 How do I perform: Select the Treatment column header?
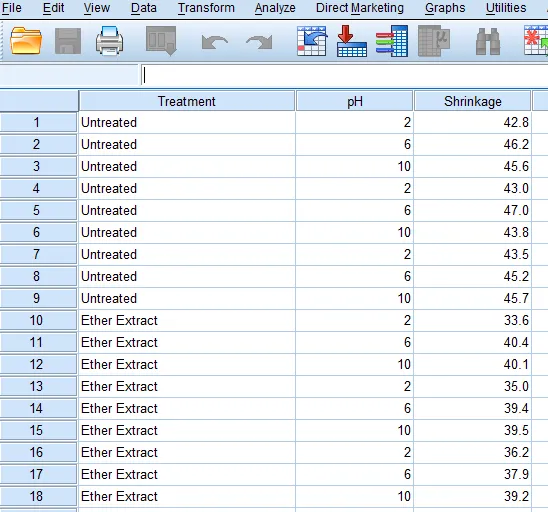[x=187, y=101]
